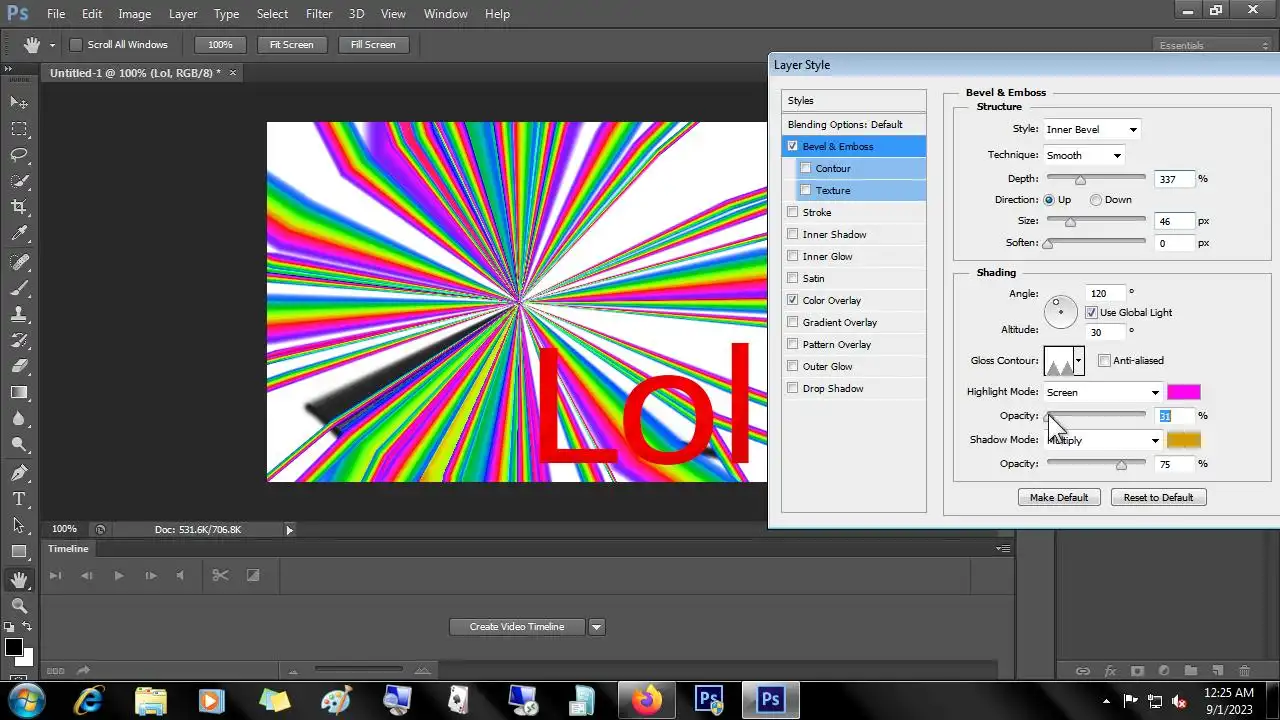This screenshot has width=1280, height=720.
Task: Select the Path Selection tool
Action: (19, 525)
